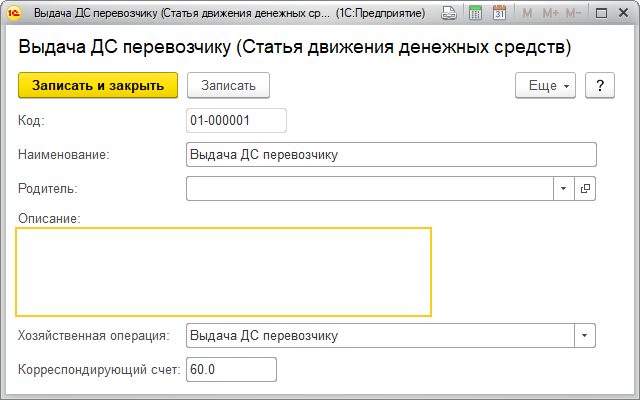Expand the Родитель dropdown arrow
Screen dimensions: 640x400
click(563, 188)
